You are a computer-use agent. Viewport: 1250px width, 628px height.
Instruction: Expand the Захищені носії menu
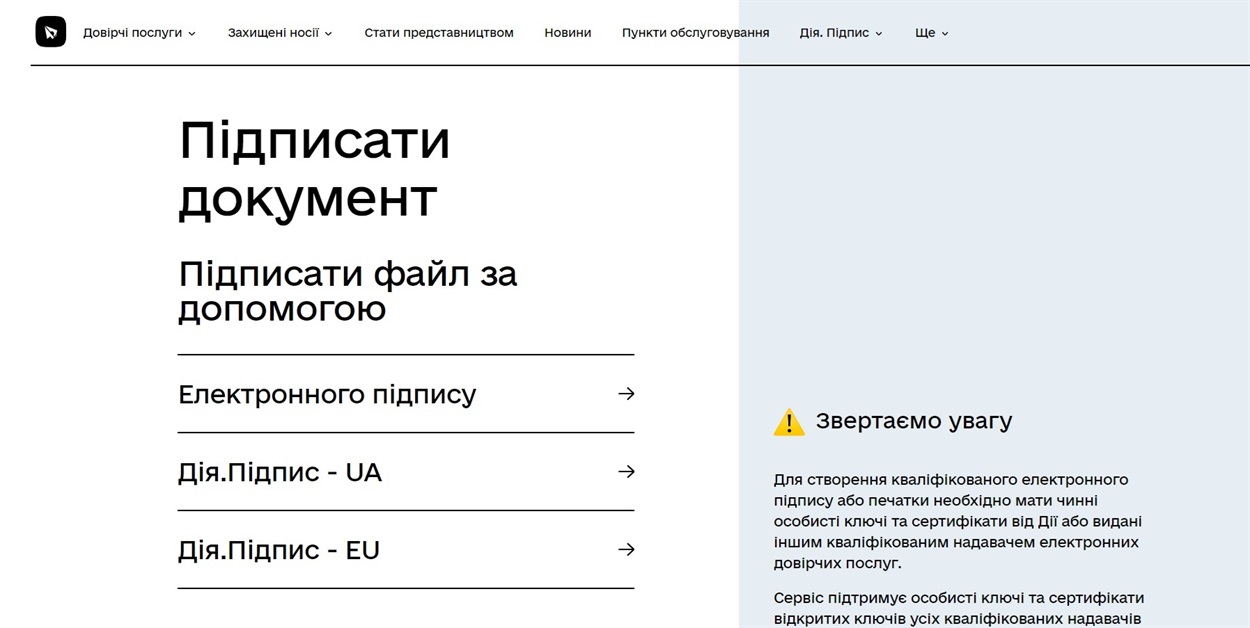pyautogui.click(x=280, y=33)
